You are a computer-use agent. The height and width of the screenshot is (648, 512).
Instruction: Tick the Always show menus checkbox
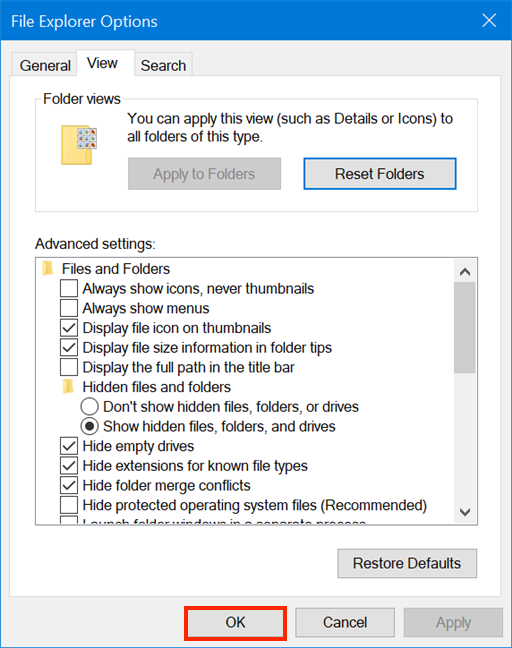point(69,308)
